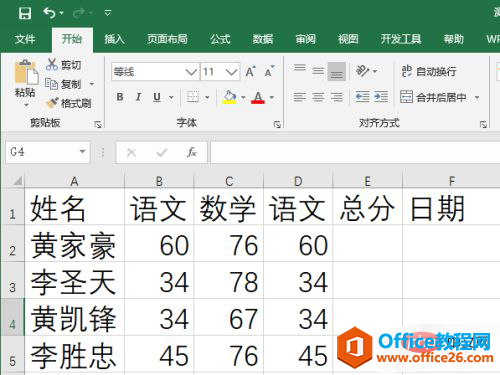500x375 pixels.
Task: Switch to the 插入 (Insert) tab
Action: (114, 39)
